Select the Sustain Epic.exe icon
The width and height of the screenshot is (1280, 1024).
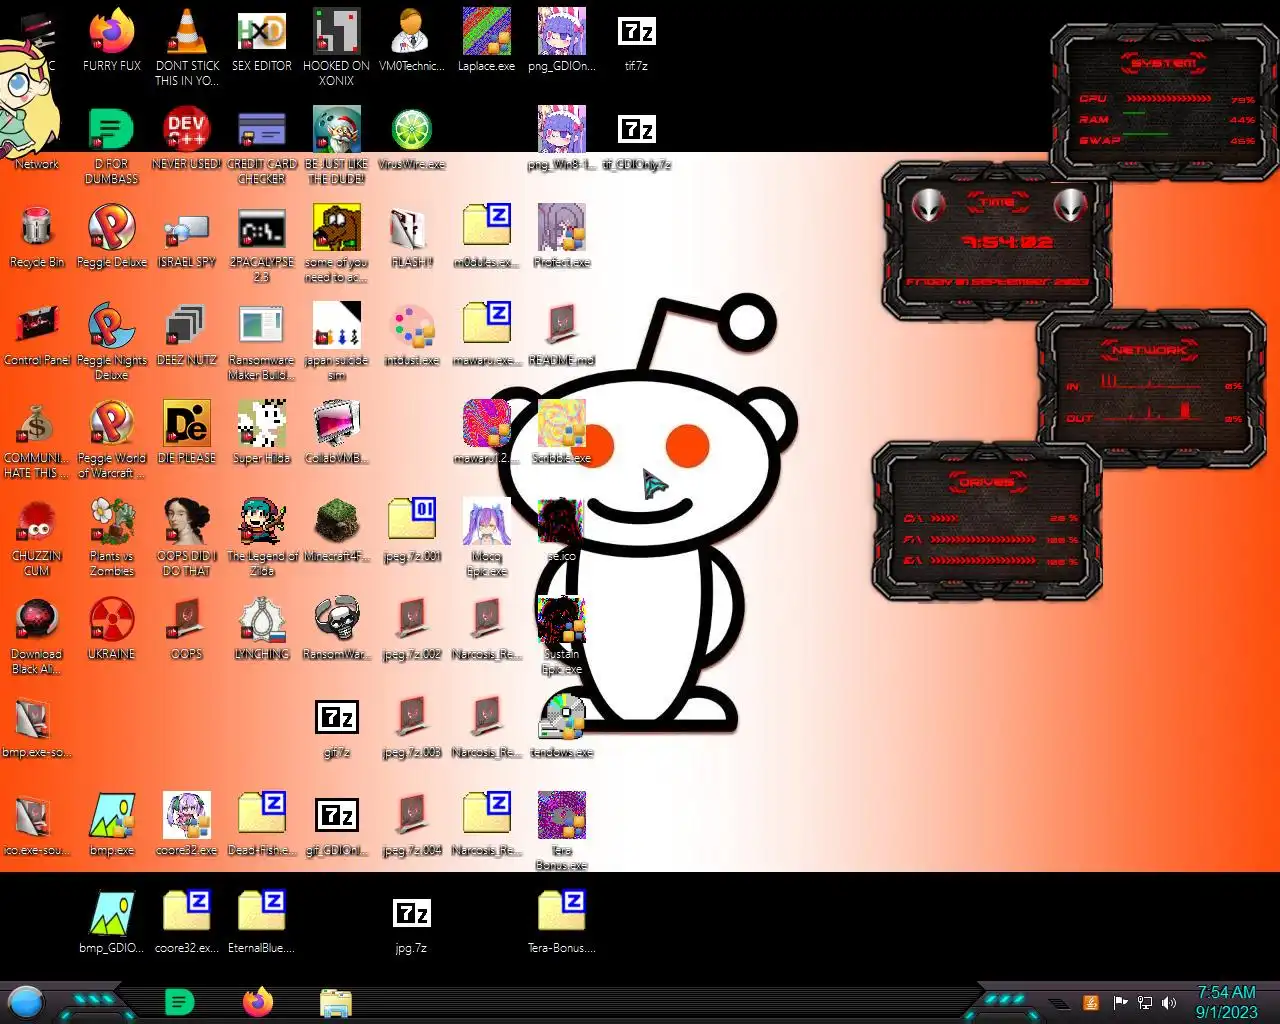coord(562,634)
